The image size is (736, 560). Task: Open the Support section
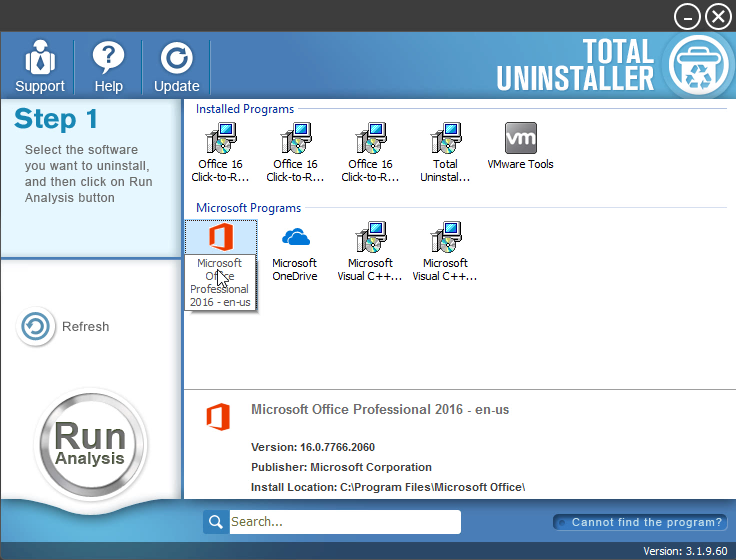[x=40, y=67]
